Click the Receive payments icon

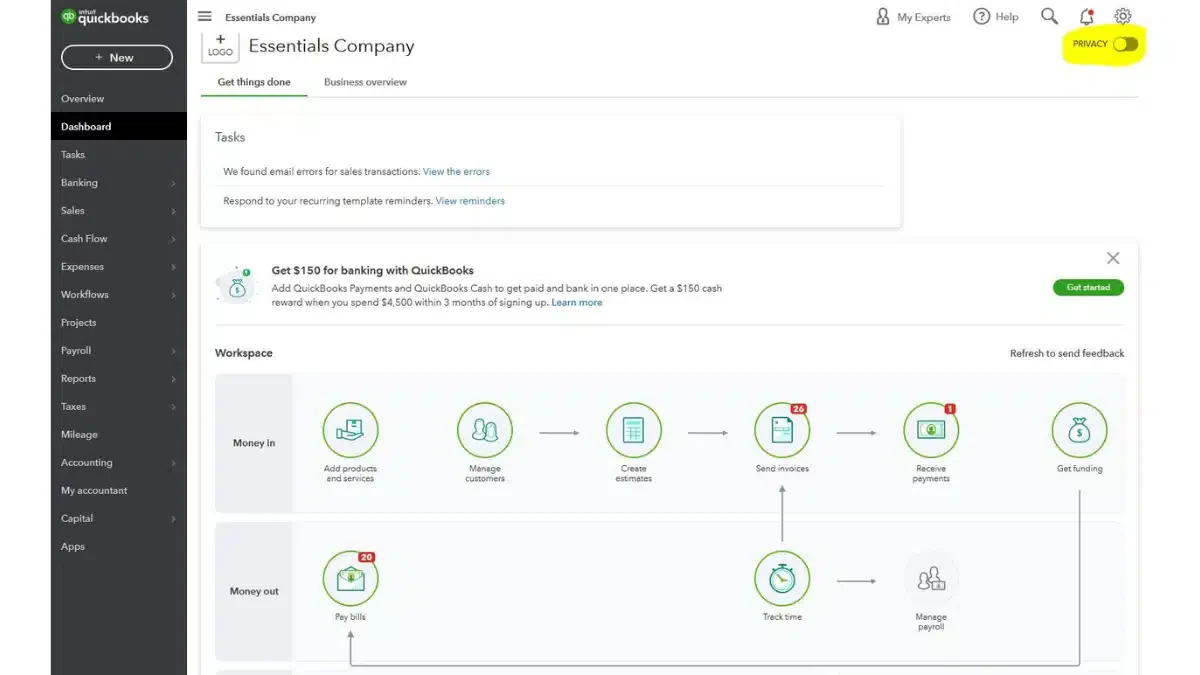coord(931,431)
